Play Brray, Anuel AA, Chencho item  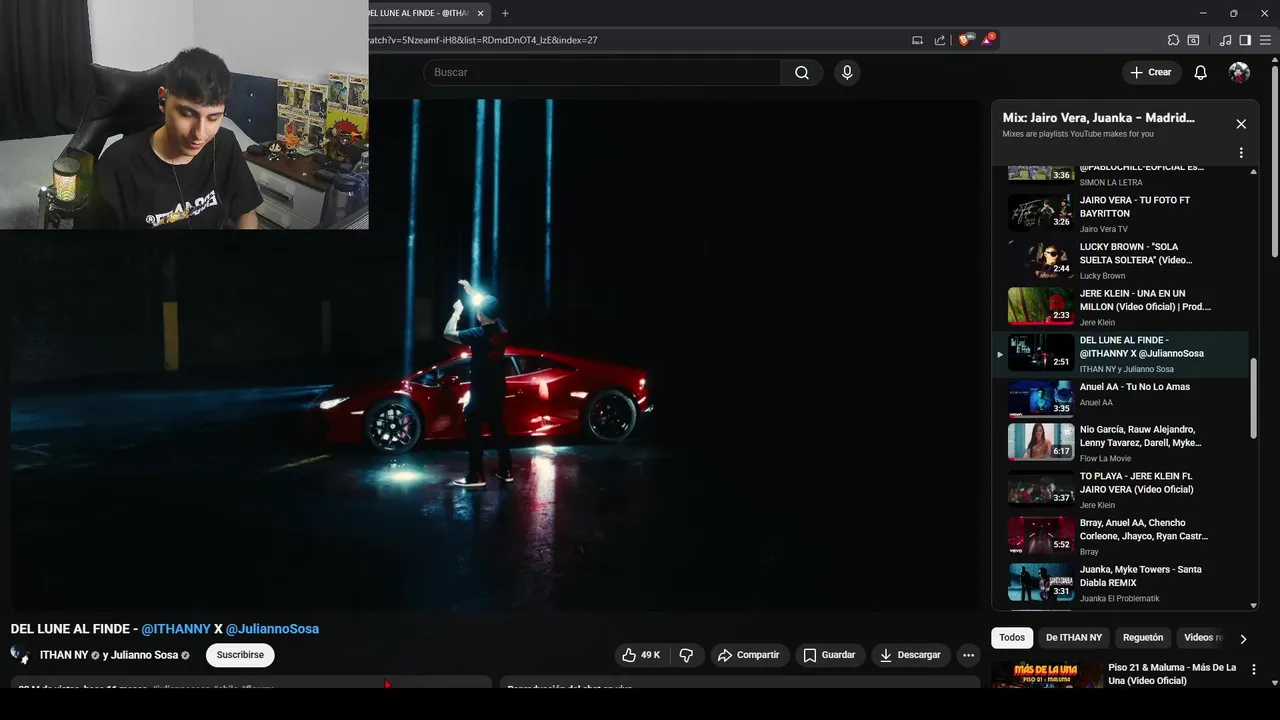1120,537
